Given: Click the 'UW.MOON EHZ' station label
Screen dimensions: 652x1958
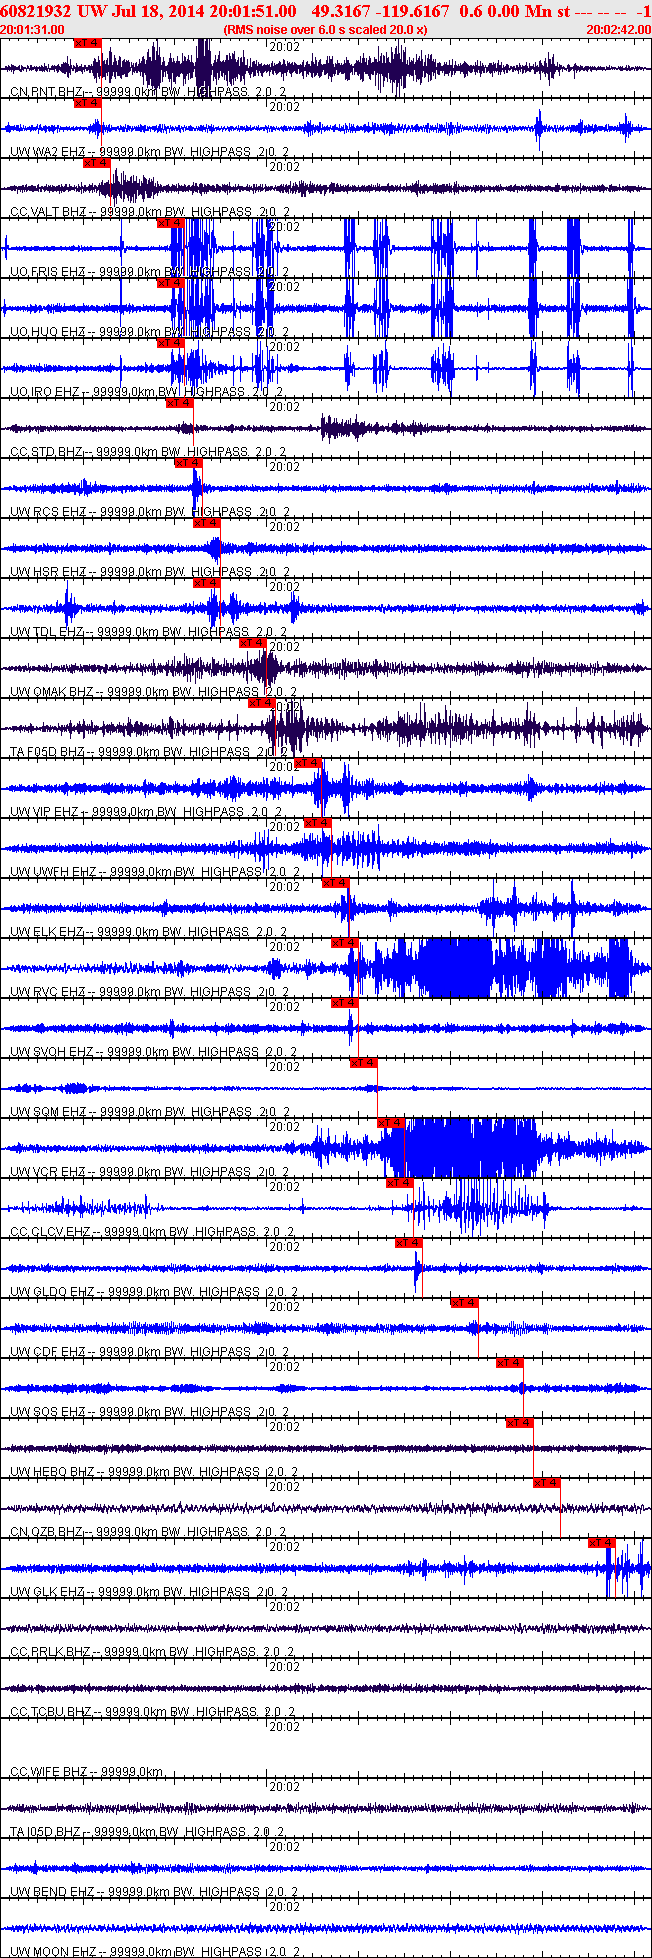Looking at the screenshot, I should pos(53,1951).
